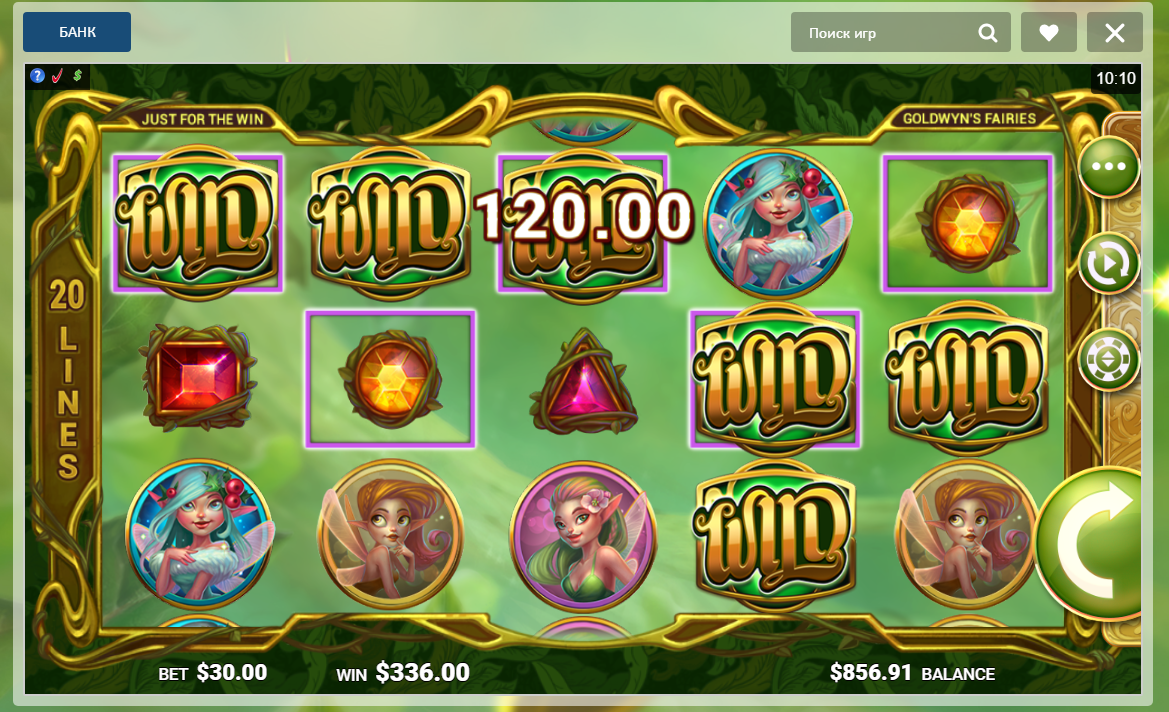1169x712 pixels.
Task: Click the blue question mark help icon
Action: pos(37,75)
